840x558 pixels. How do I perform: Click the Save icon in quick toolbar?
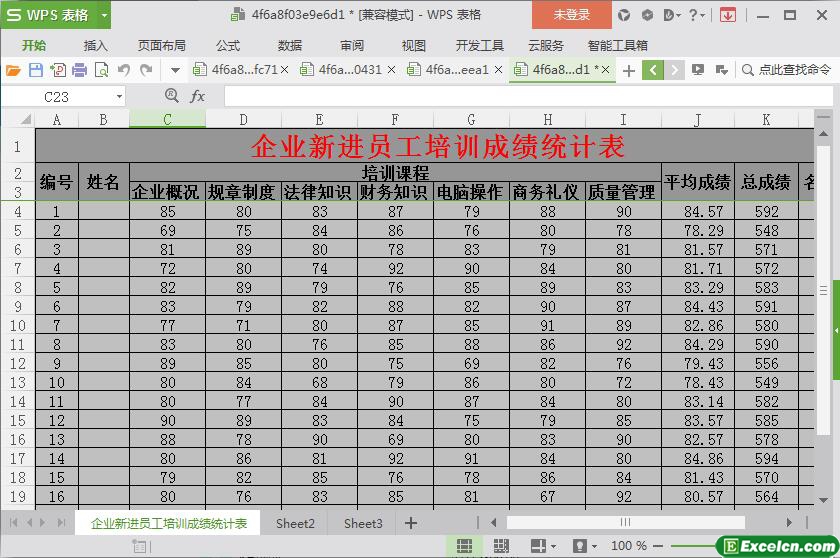(x=35, y=70)
